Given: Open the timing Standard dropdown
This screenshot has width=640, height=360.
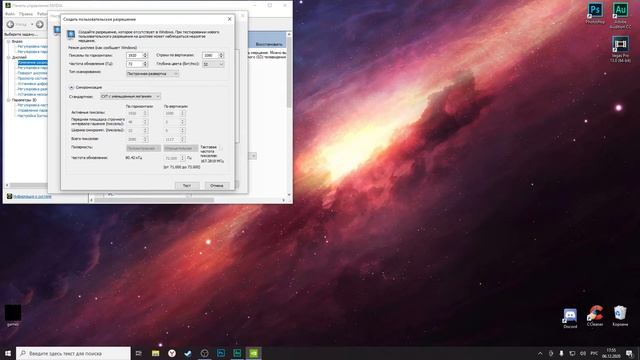Looking at the screenshot, I should 130,96.
